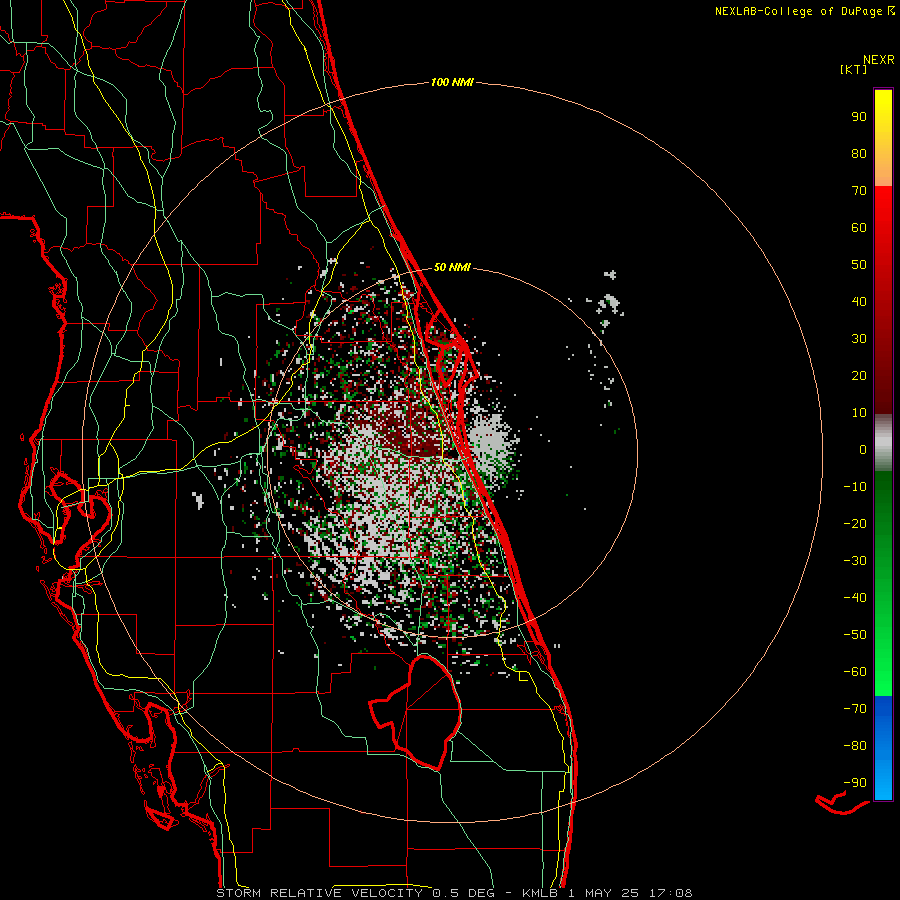Viewport: 900px width, 900px height.
Task: Click the -10 value on the velocity scale
Action: [x=855, y=487]
